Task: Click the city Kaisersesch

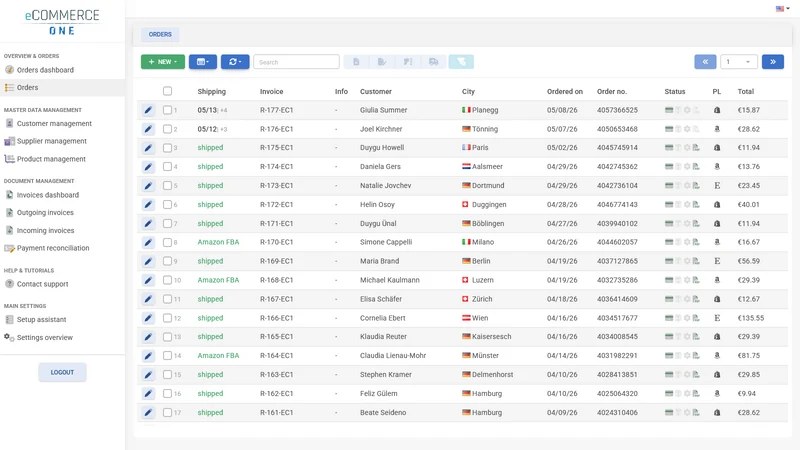Action: [x=491, y=337]
